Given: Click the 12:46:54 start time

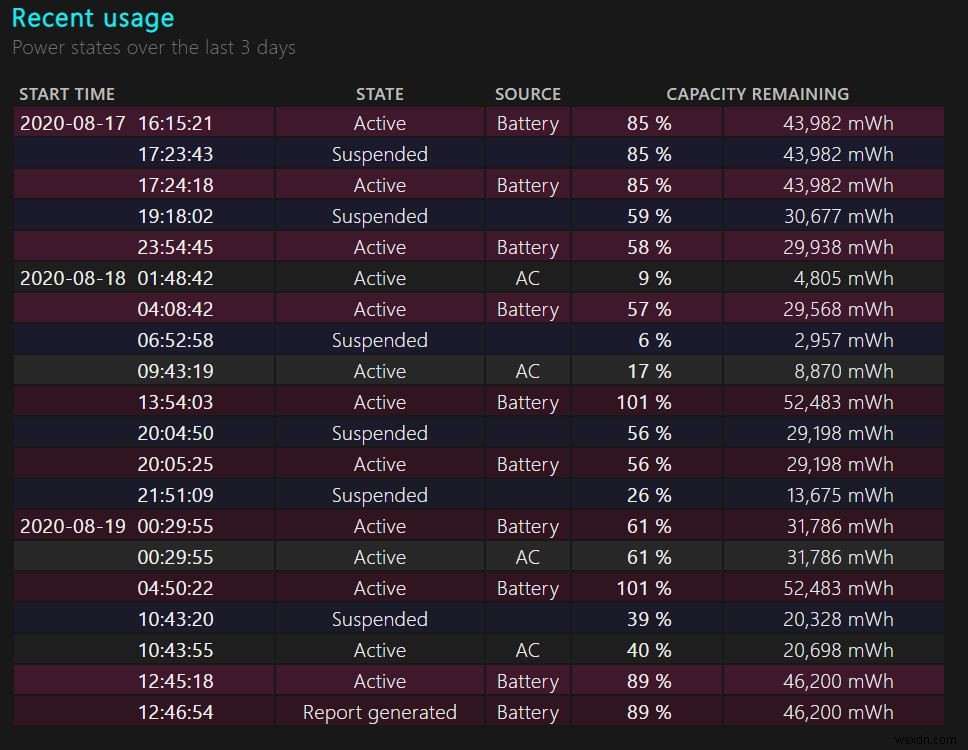Looking at the screenshot, I should point(175,712).
